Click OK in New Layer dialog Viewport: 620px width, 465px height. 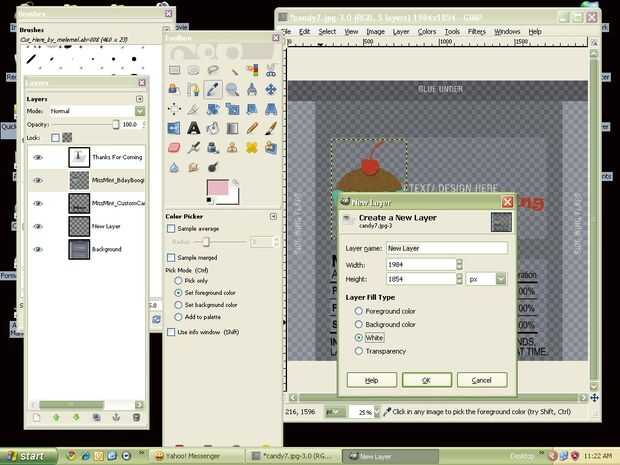coord(427,380)
